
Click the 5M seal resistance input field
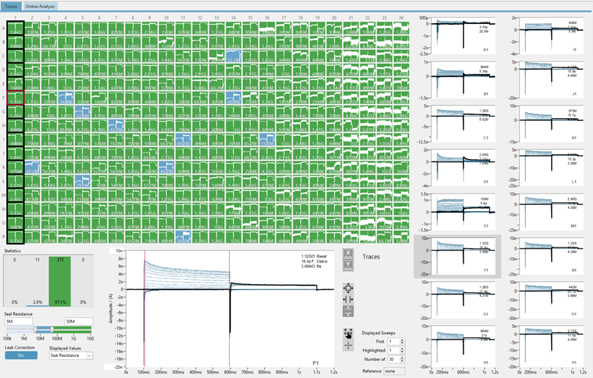click(19, 321)
